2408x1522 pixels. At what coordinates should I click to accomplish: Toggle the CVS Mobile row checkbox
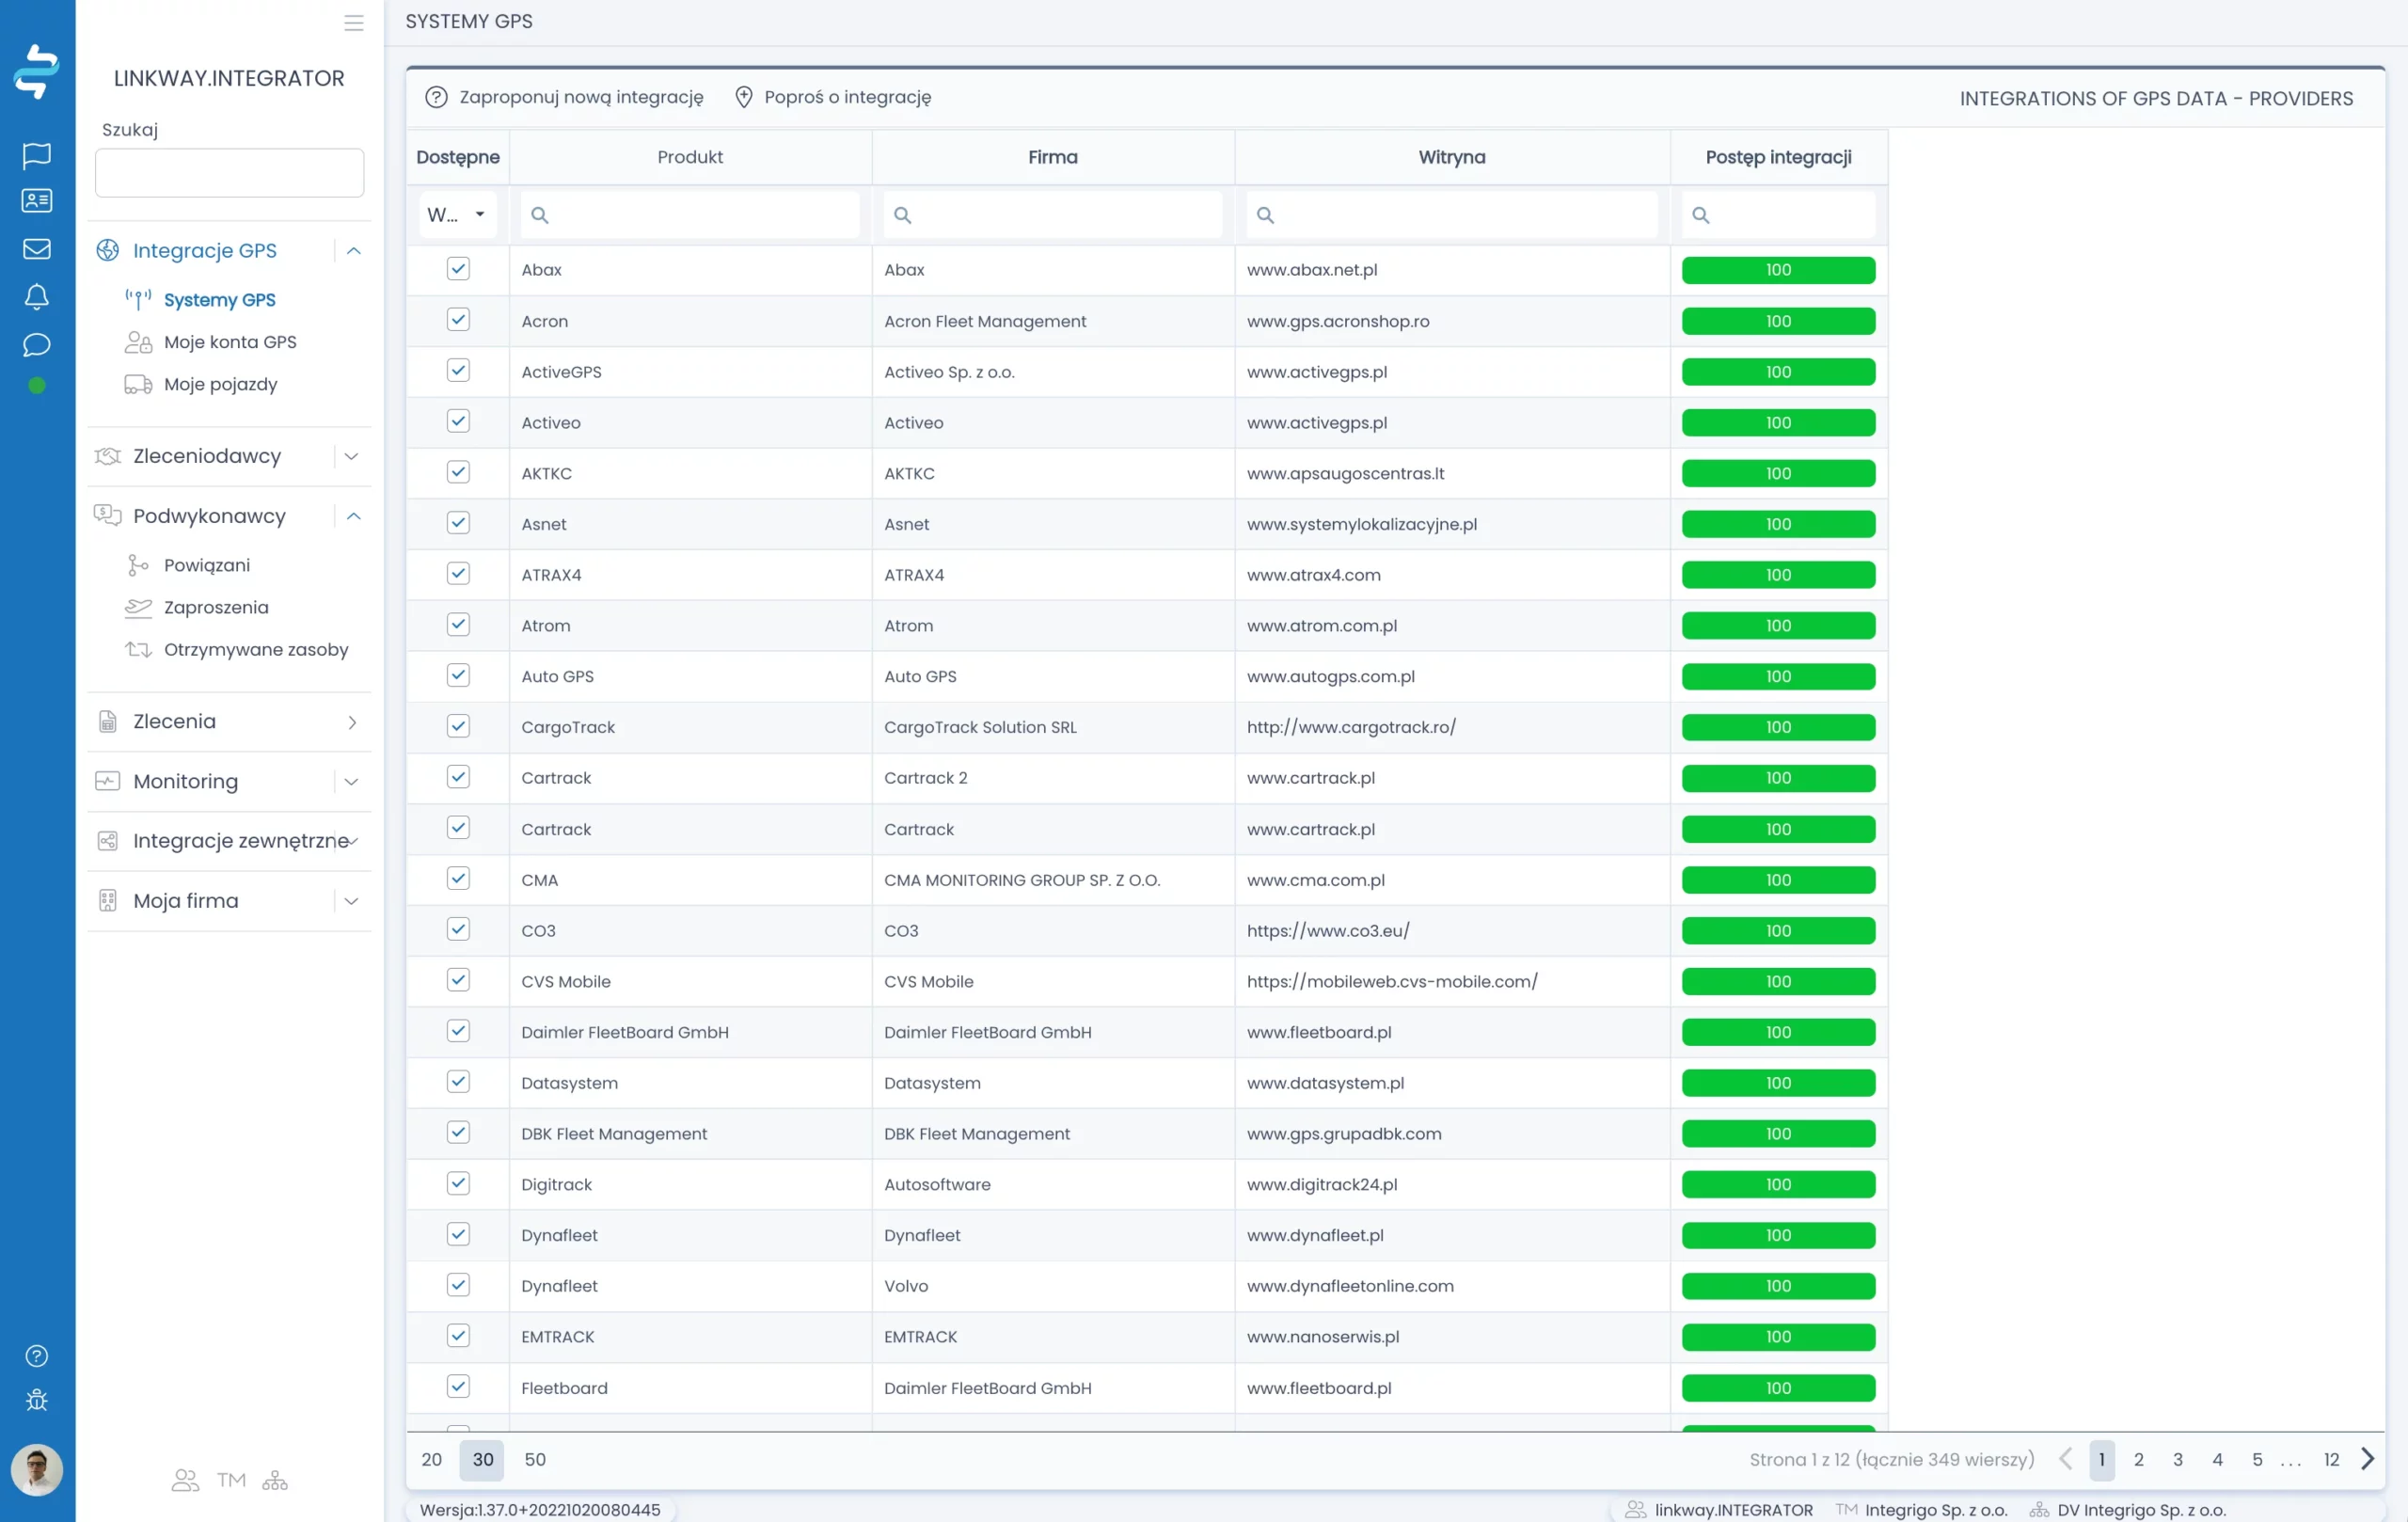(458, 981)
